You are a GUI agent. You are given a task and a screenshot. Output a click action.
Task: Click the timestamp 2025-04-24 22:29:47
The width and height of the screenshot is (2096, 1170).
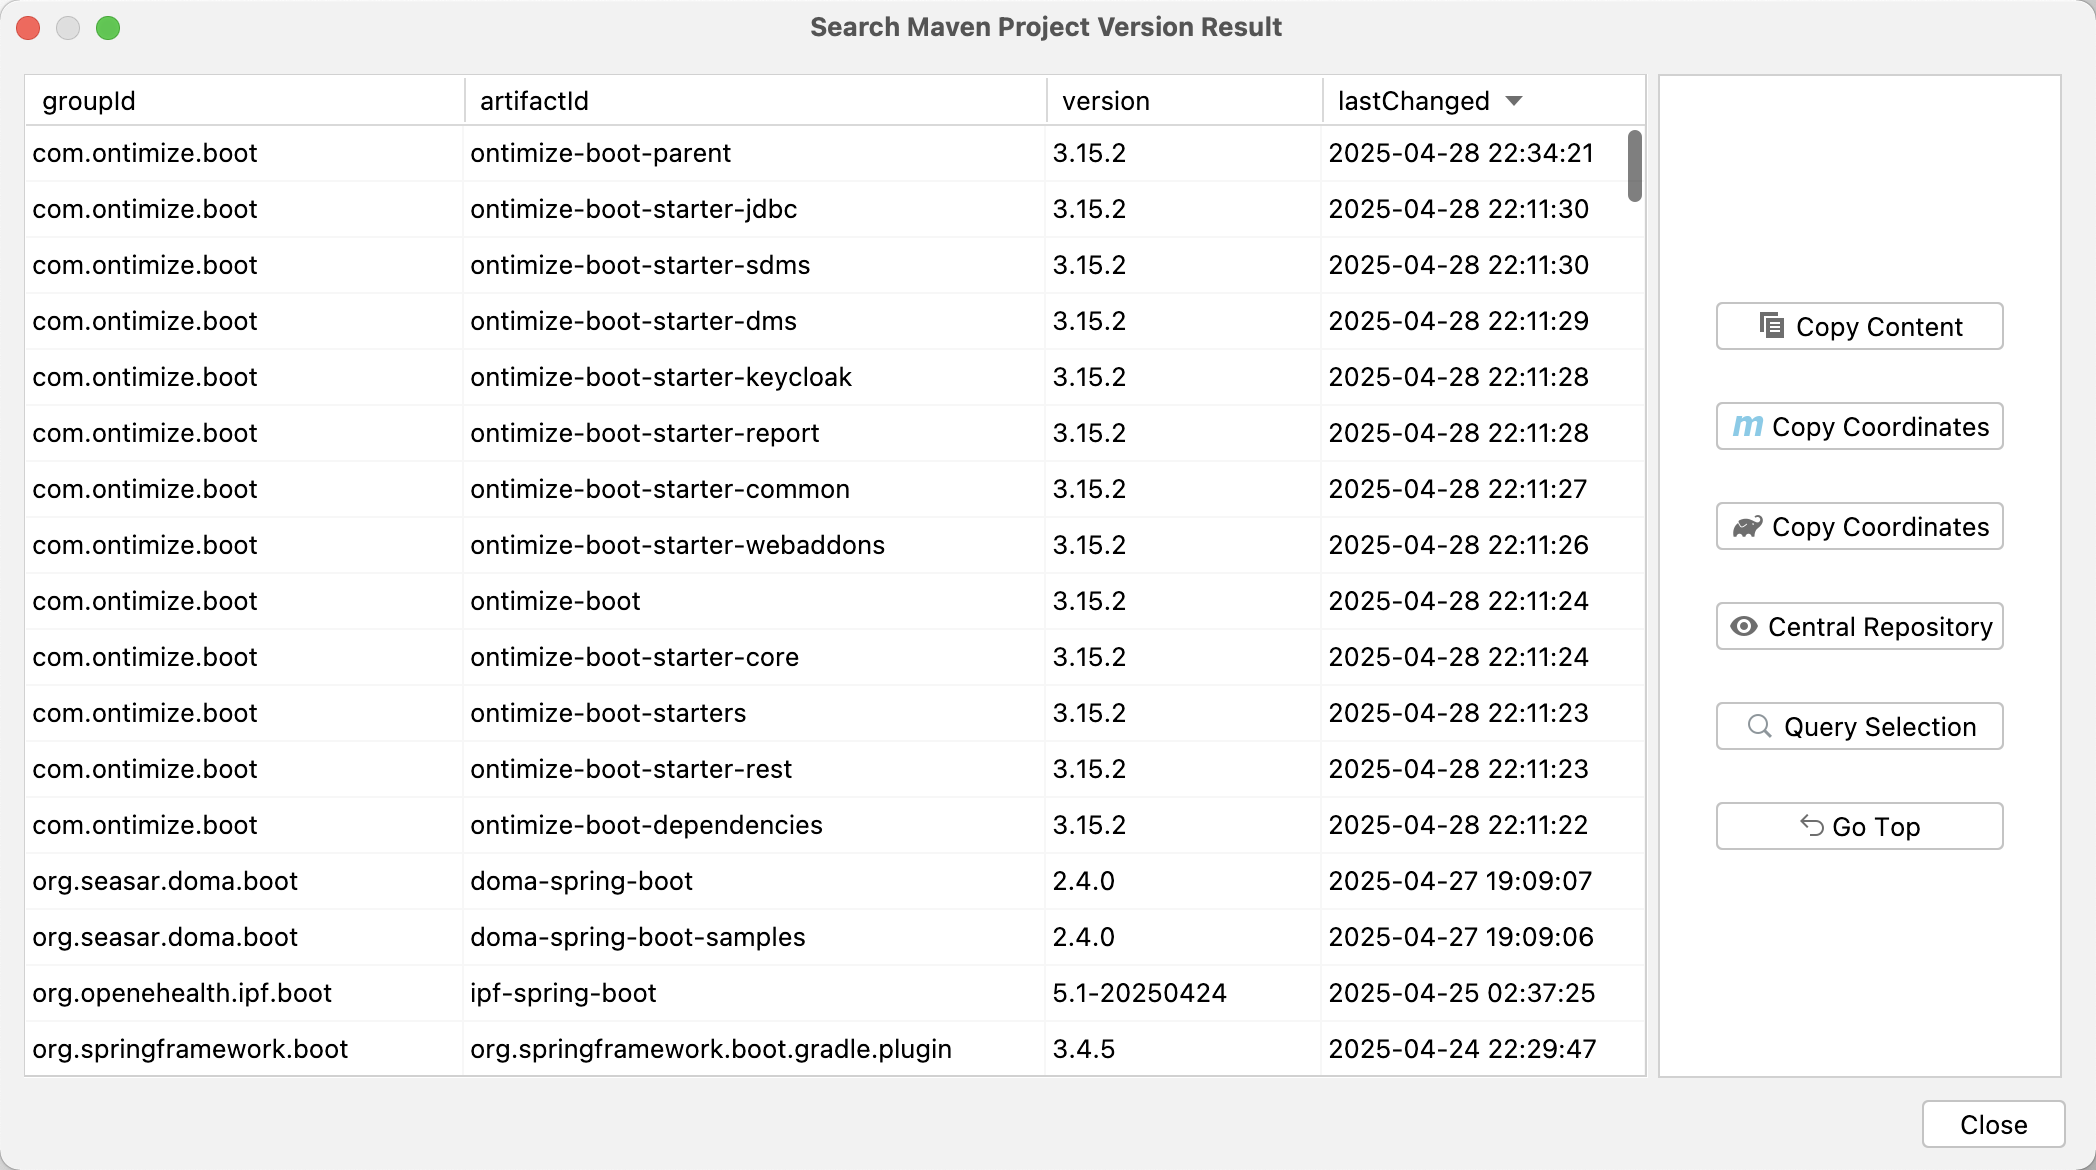click(x=1462, y=1049)
